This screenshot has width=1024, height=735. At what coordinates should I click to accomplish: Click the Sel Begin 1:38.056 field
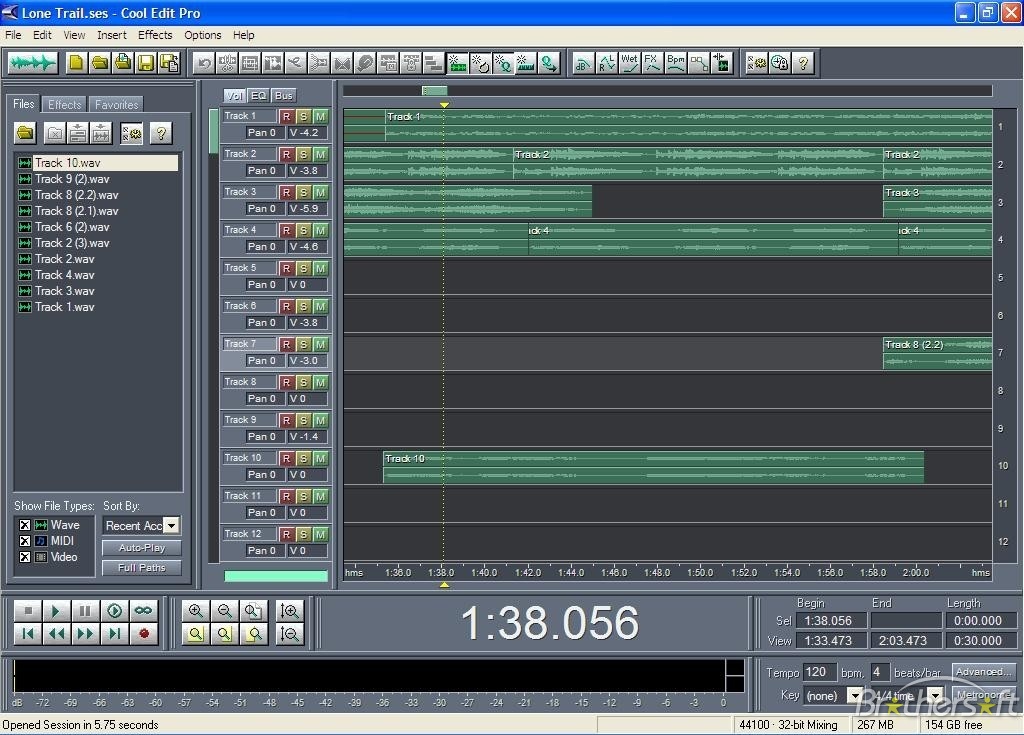(x=831, y=621)
